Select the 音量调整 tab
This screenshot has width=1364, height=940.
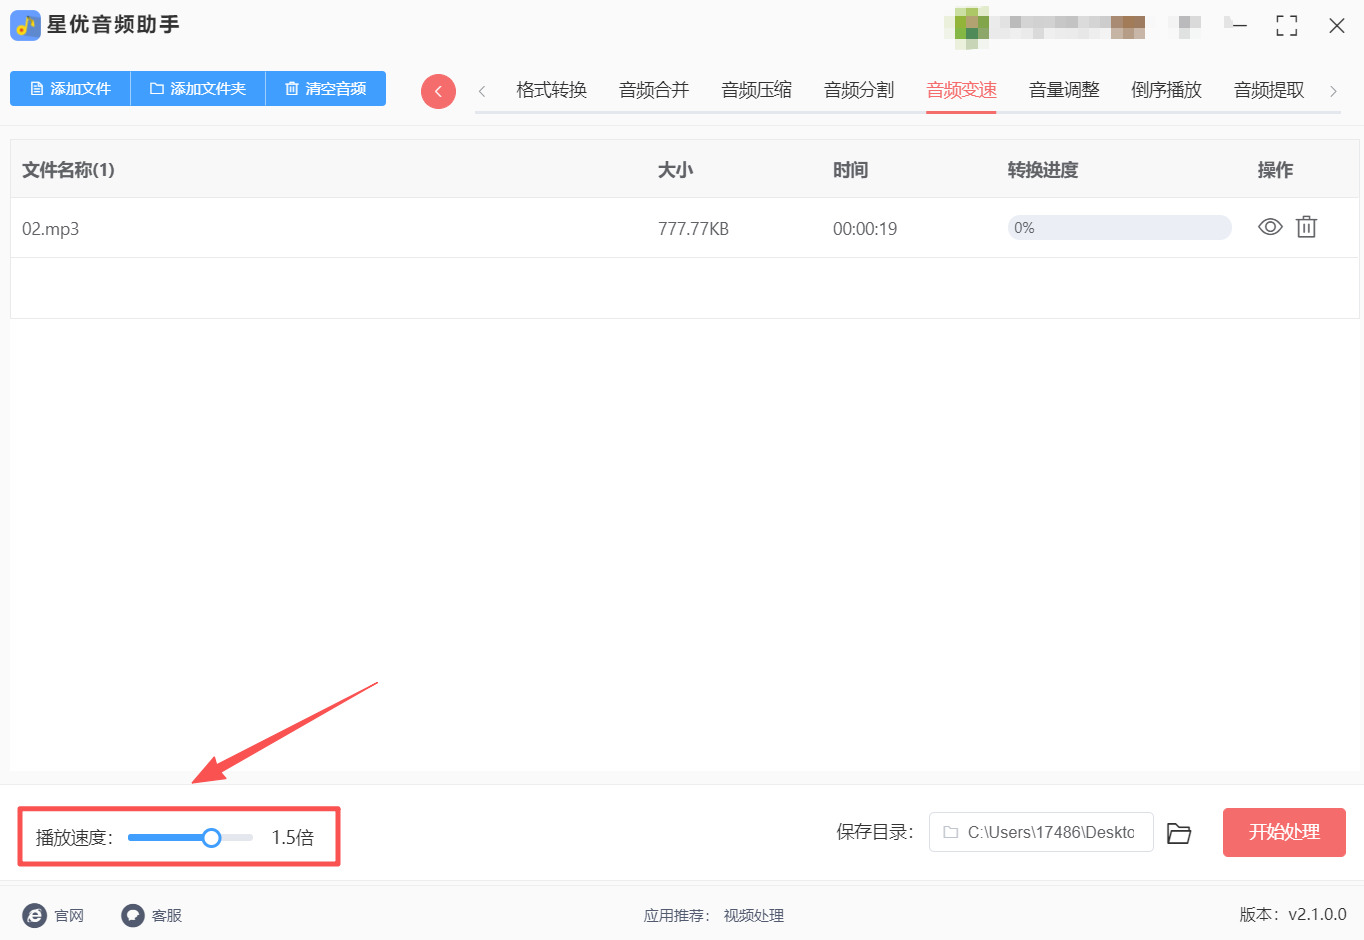click(1064, 90)
